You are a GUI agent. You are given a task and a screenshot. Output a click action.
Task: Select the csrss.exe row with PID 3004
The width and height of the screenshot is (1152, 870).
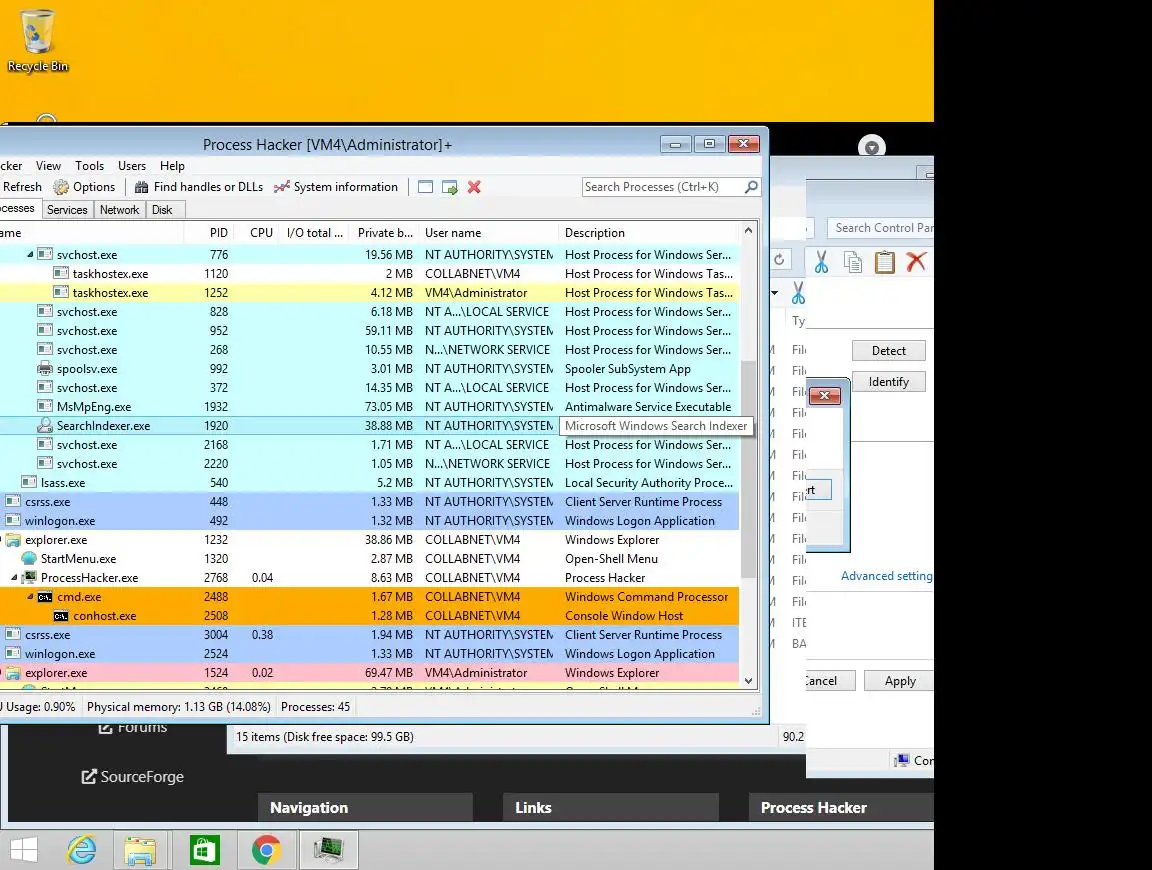pyautogui.click(x=370, y=635)
